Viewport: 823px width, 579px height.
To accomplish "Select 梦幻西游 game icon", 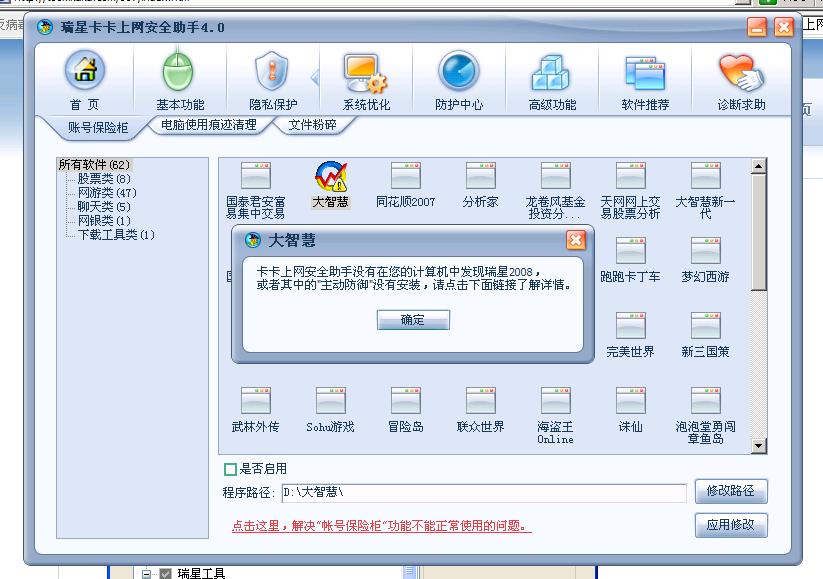I will pos(706,250).
